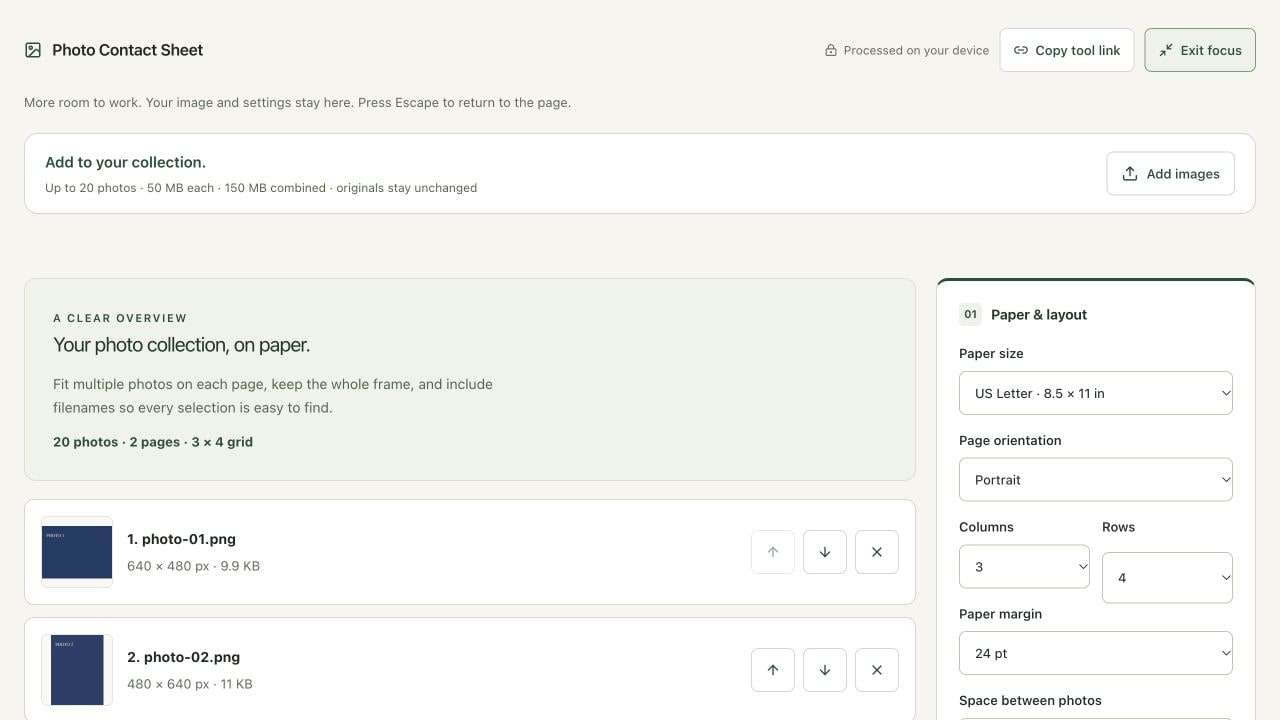The width and height of the screenshot is (1280, 720).
Task: Remove photo-02.png from the list
Action: (877, 670)
